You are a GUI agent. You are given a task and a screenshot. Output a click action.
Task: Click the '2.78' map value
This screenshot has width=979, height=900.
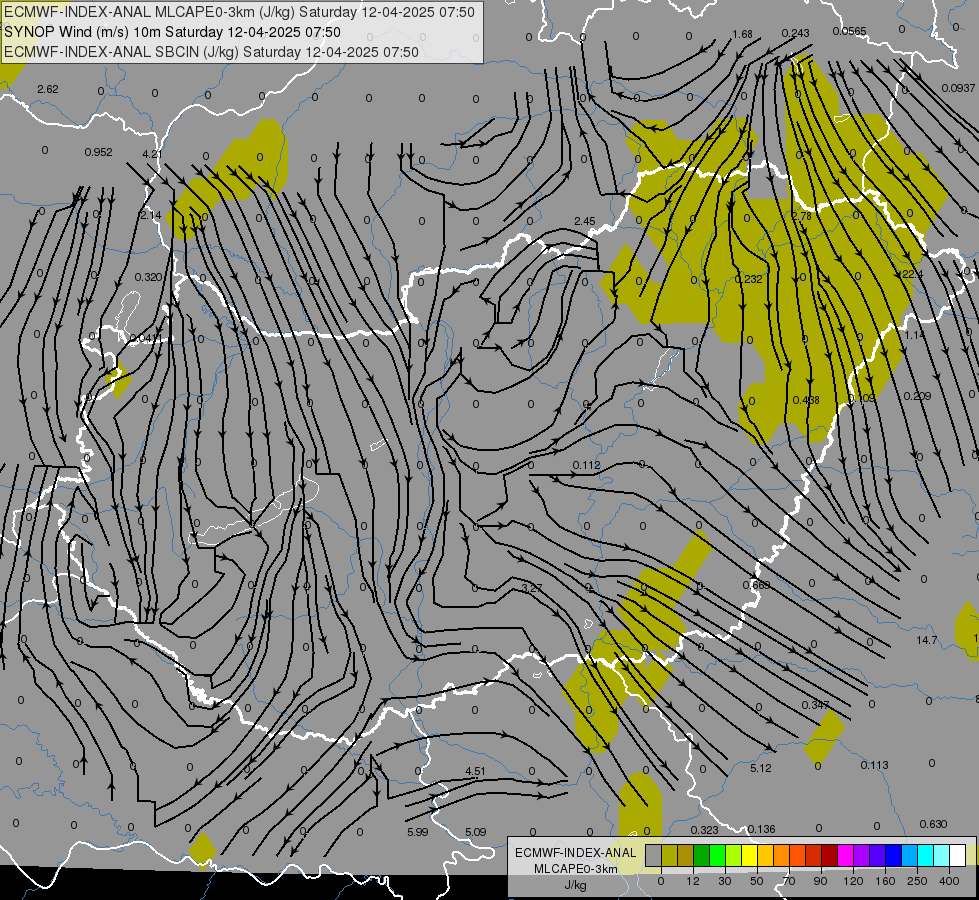[801, 216]
